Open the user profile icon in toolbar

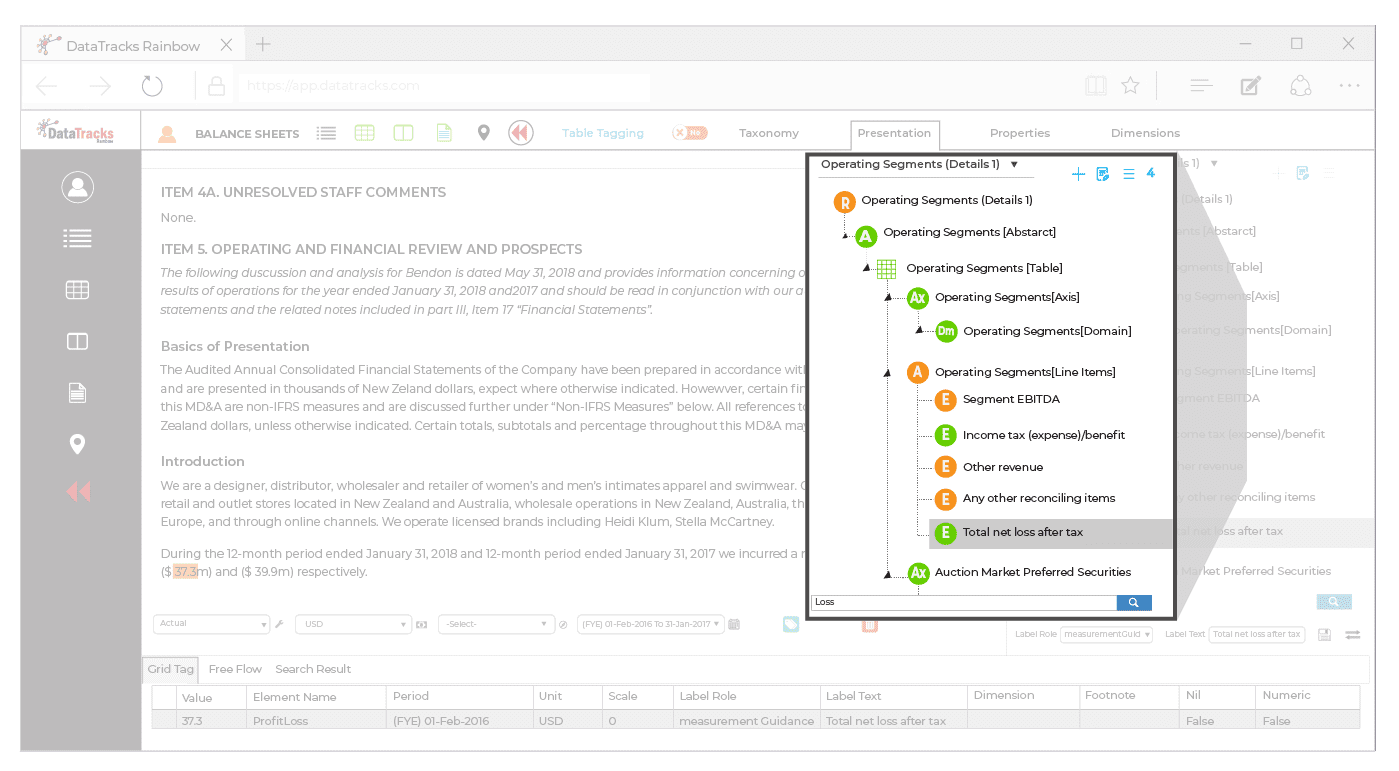pos(167,133)
